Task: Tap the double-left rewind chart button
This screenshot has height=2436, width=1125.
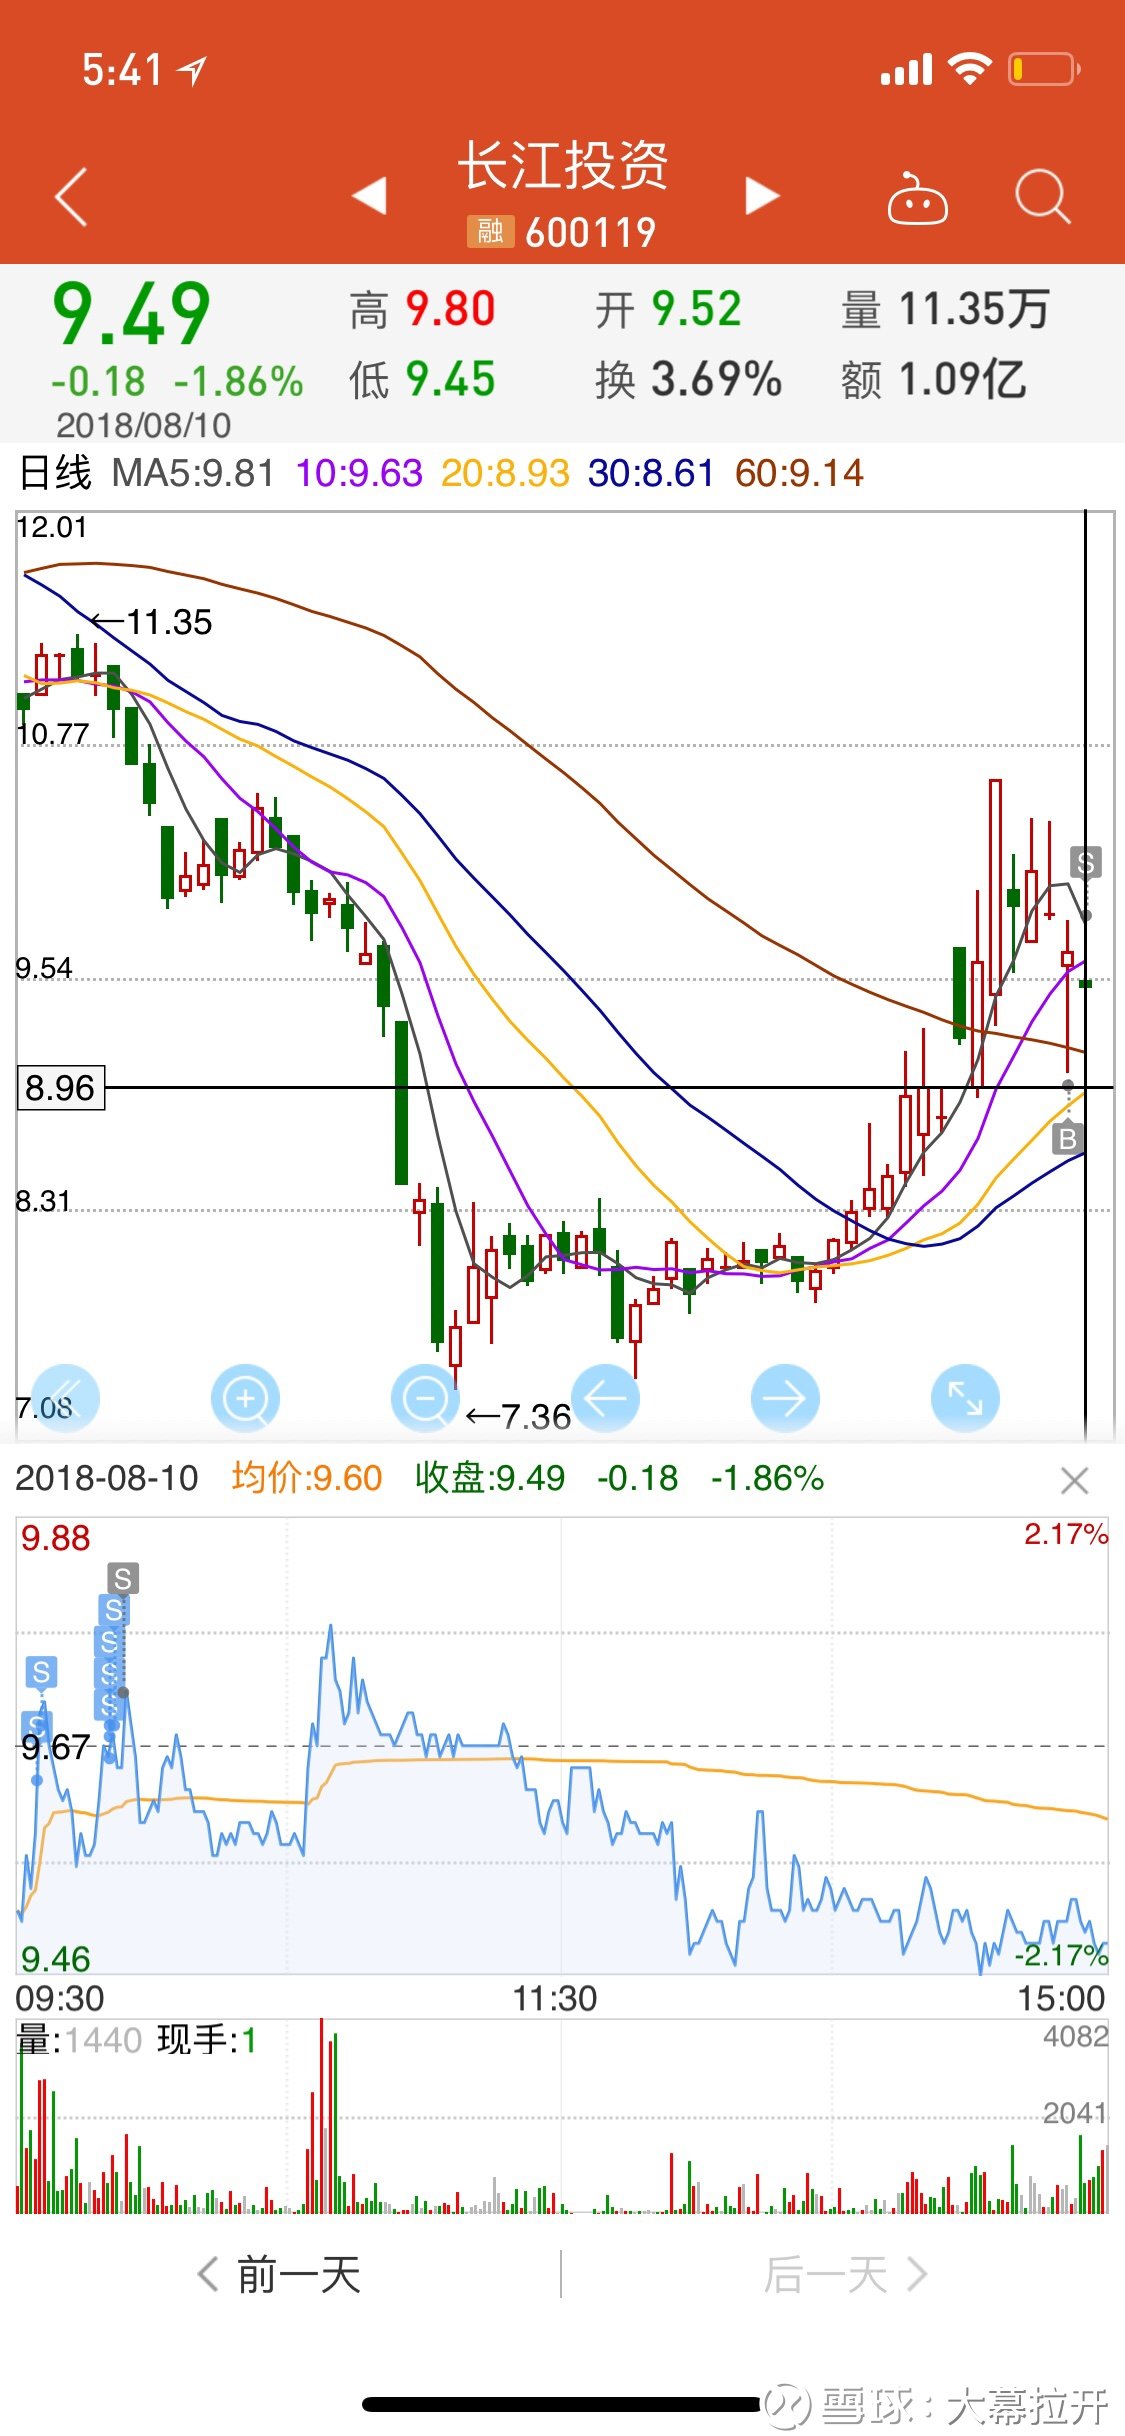Action: point(65,1397)
